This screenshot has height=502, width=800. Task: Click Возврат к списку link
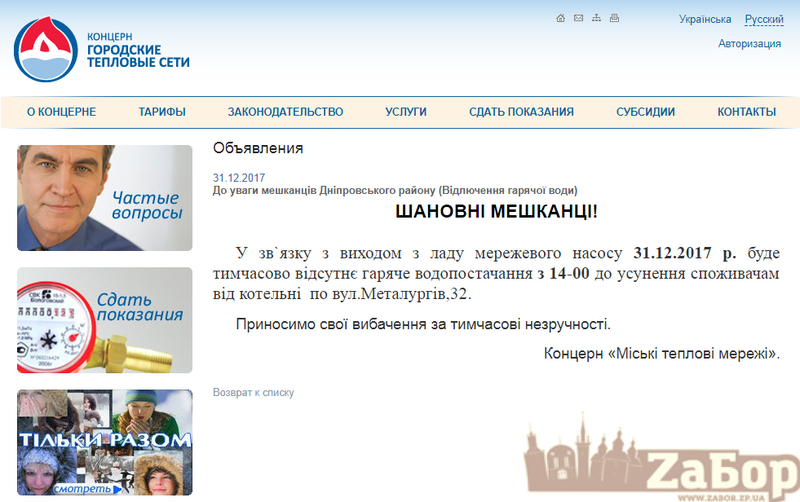click(253, 392)
